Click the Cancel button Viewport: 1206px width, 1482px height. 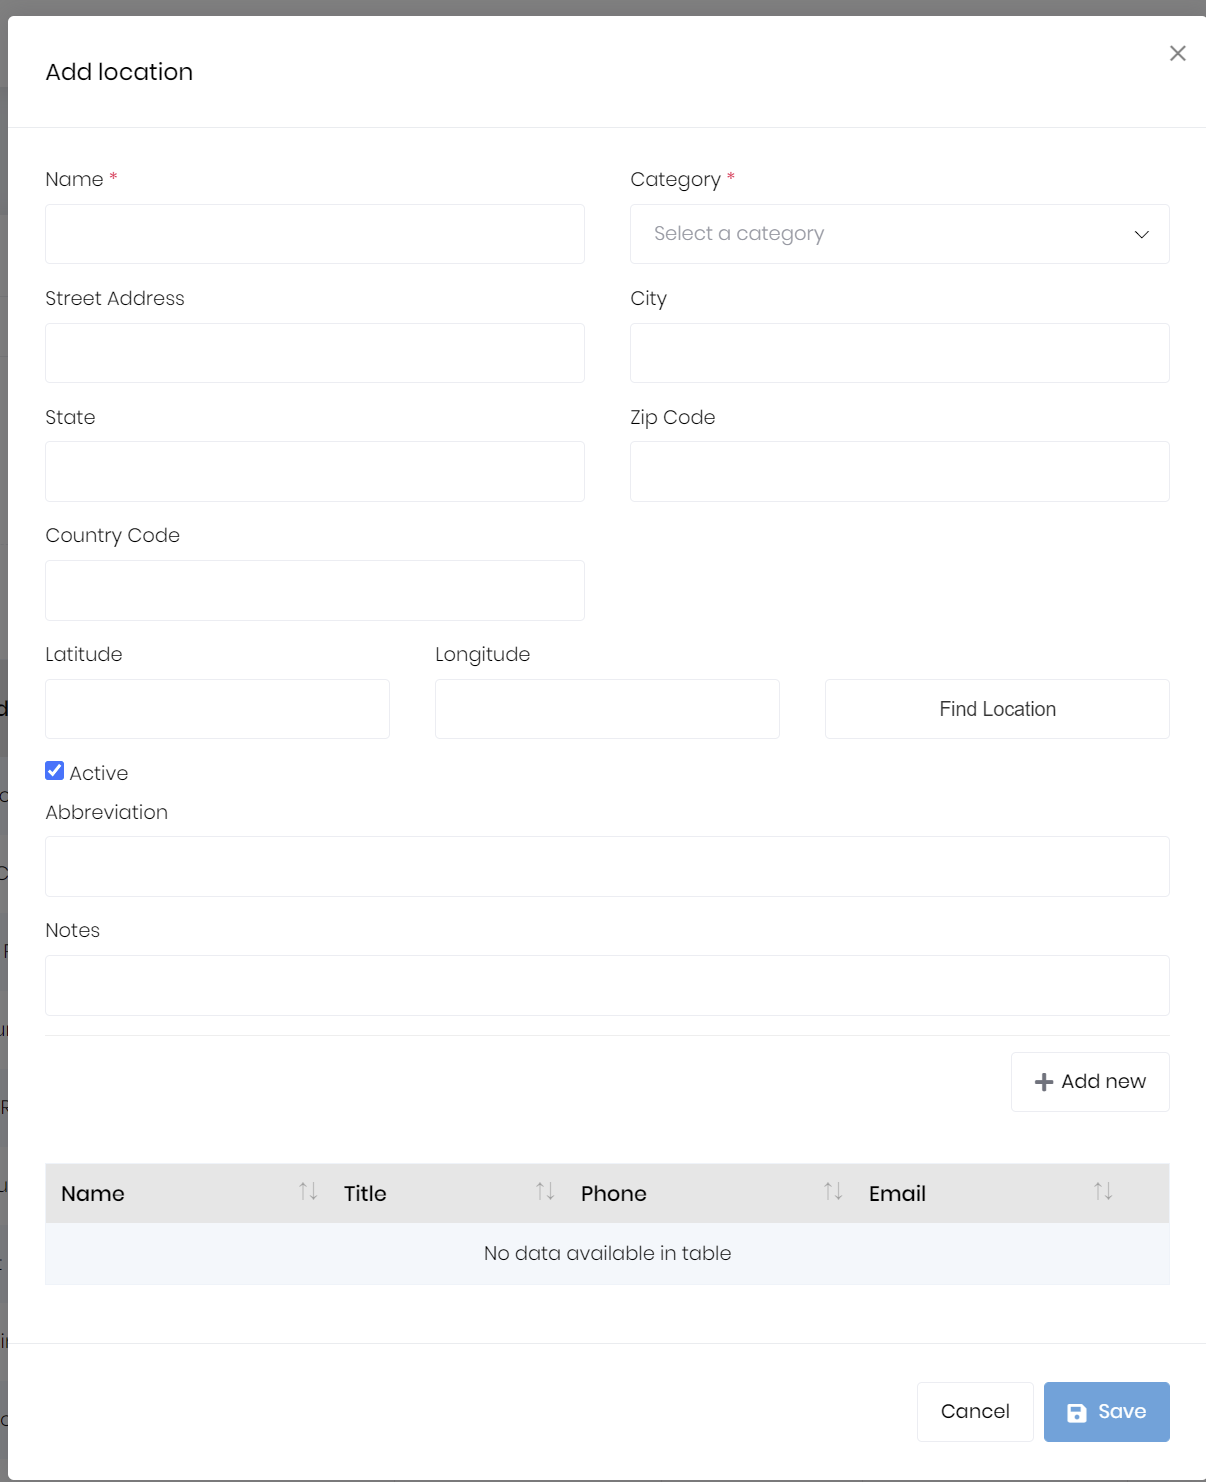point(974,1411)
